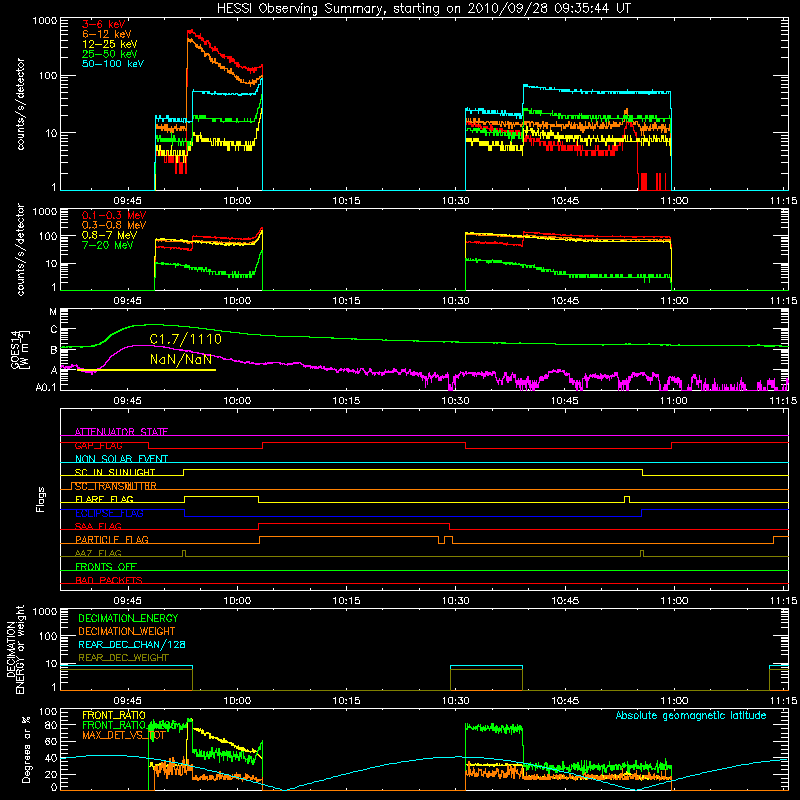800x800 pixels.
Task: Click the green FRONTS_OFF label
Action: (106, 566)
